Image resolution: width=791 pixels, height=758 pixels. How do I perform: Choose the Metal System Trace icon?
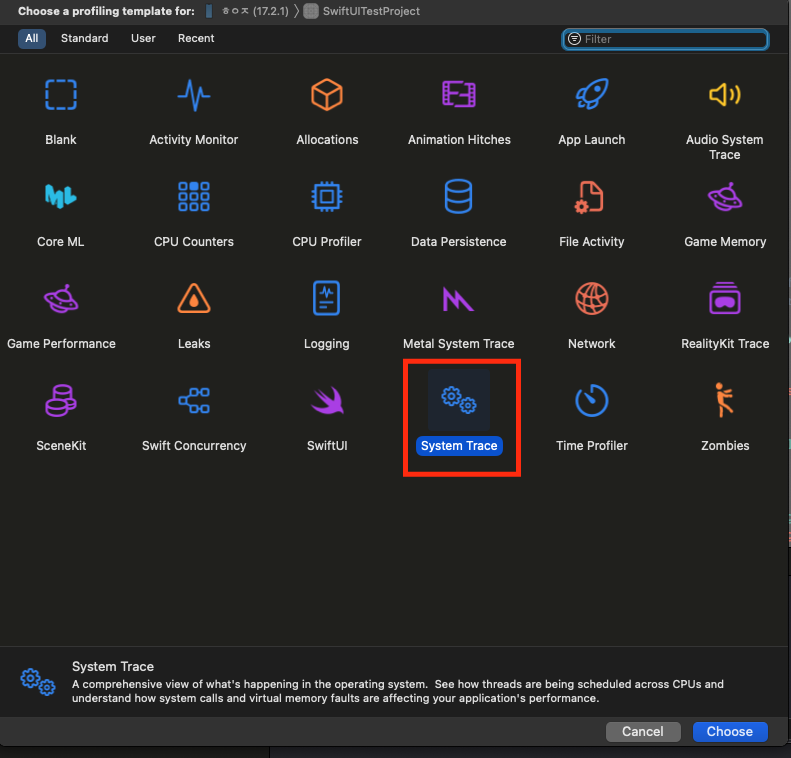(x=458, y=299)
